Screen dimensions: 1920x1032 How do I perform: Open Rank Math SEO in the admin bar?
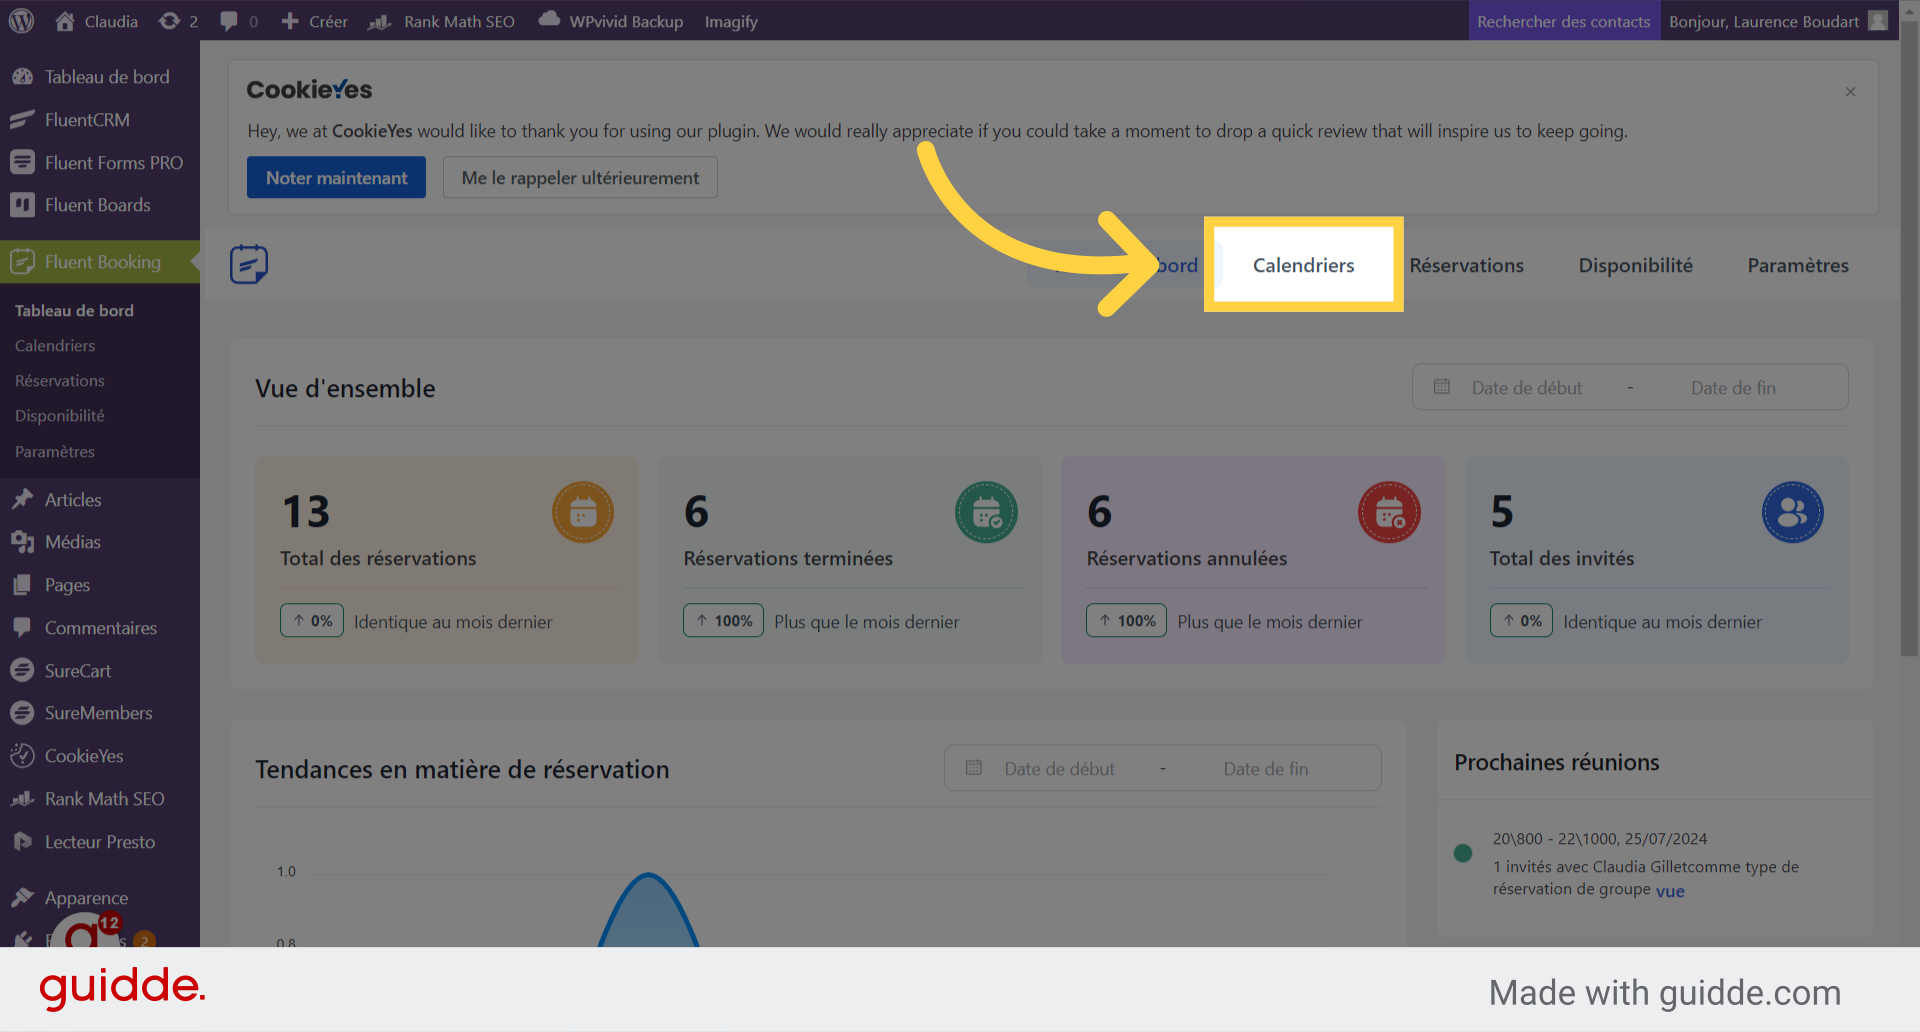click(441, 21)
